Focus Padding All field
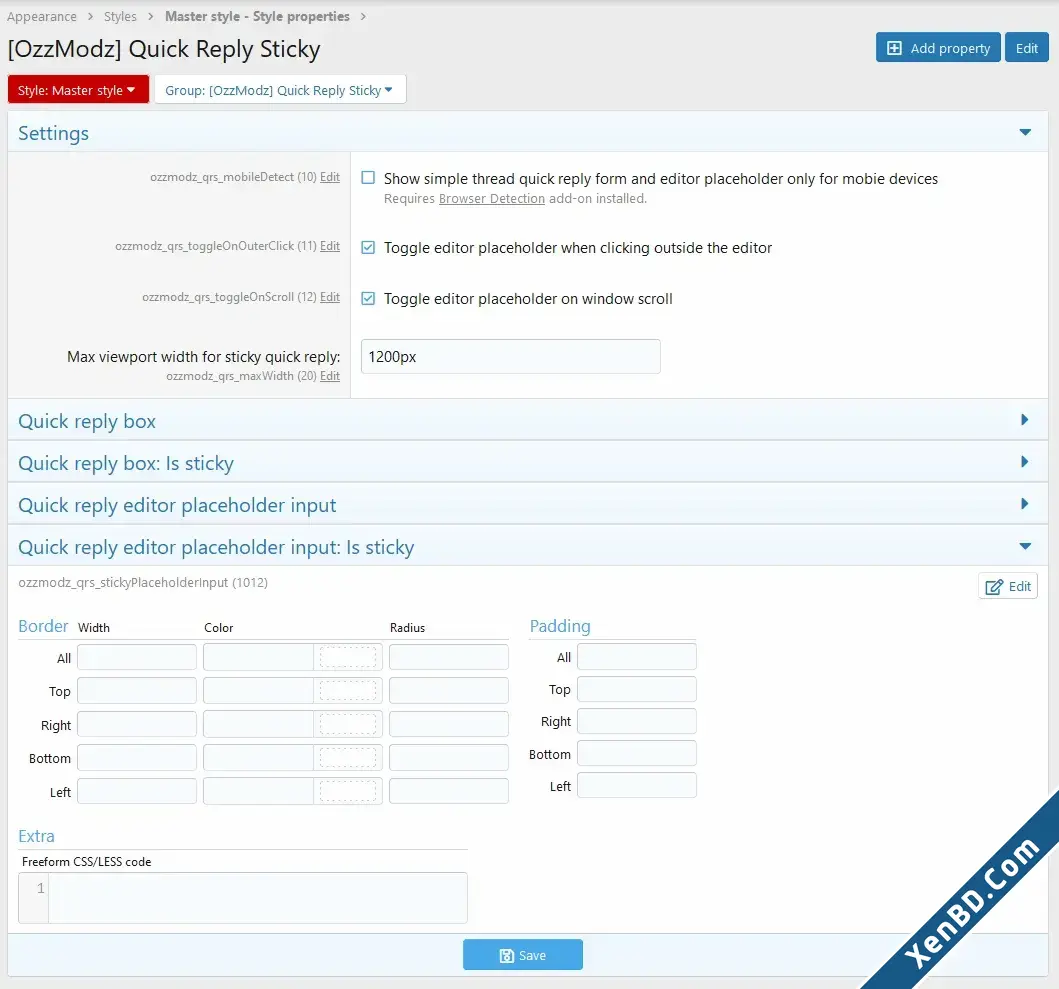1059x989 pixels. pos(637,657)
